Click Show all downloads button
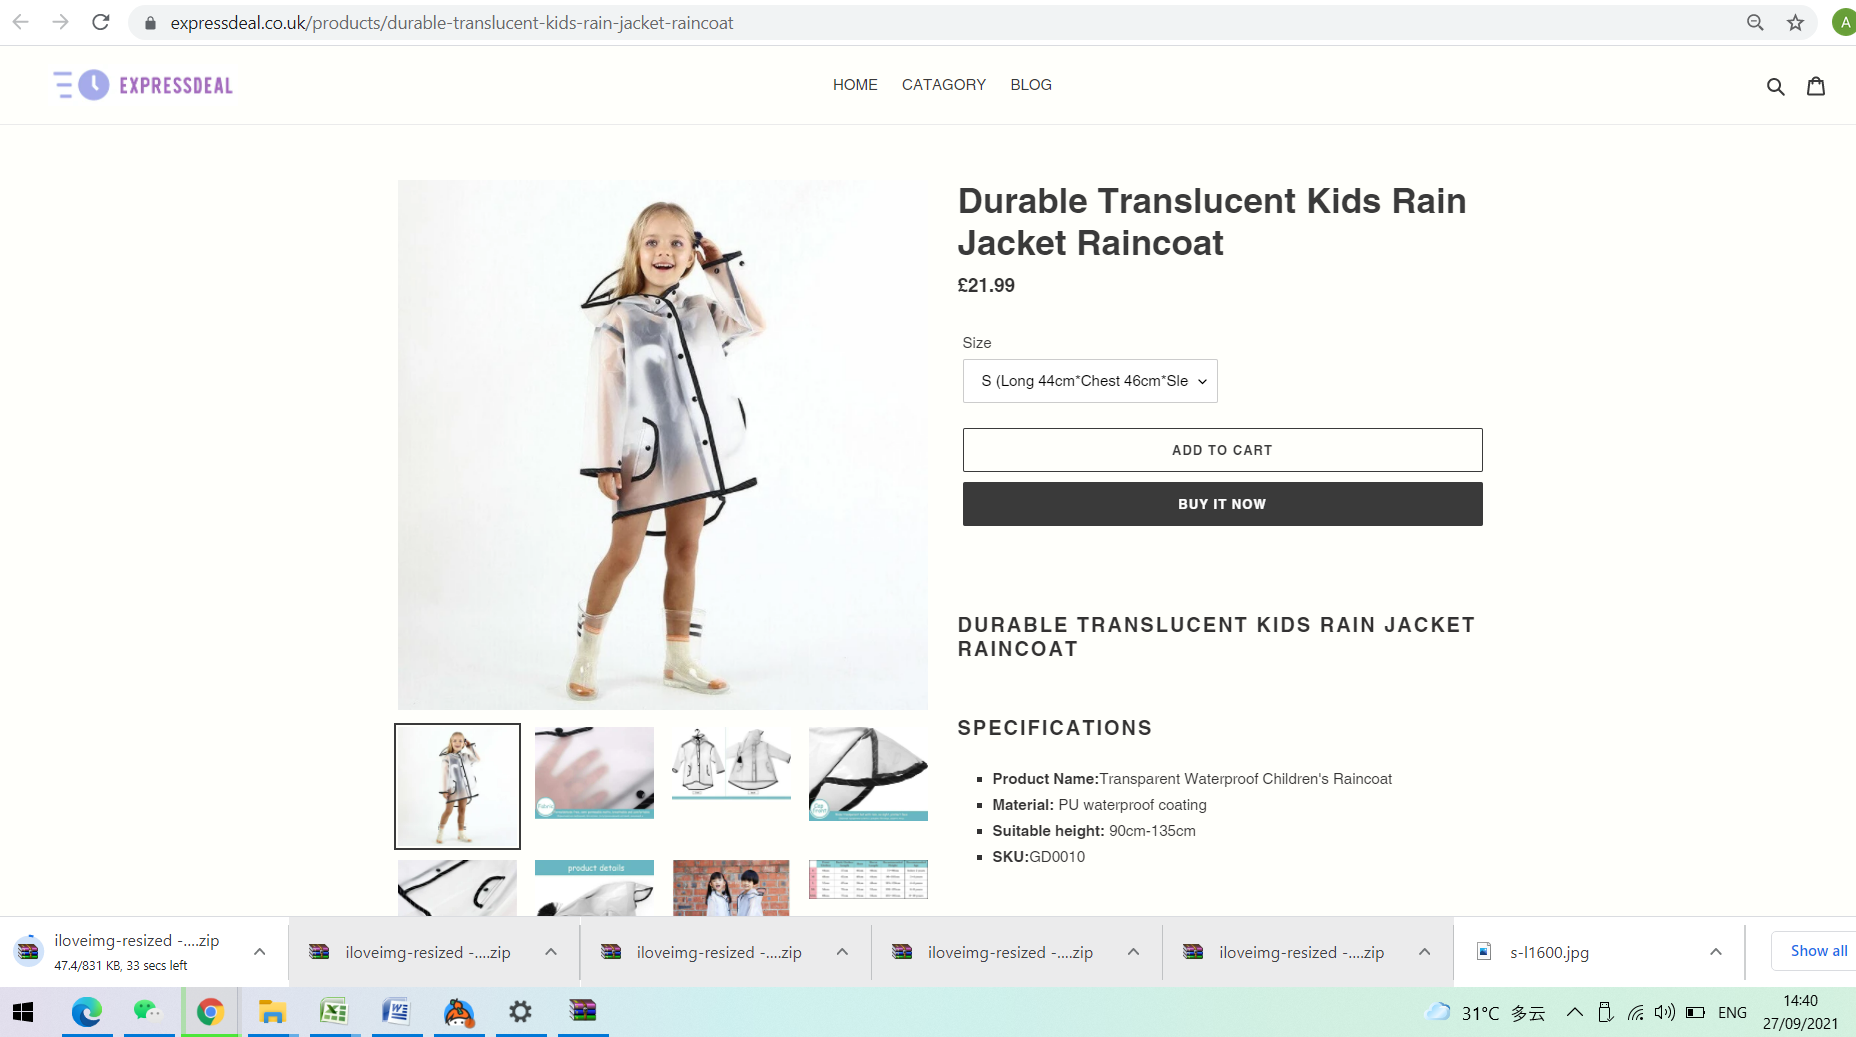The width and height of the screenshot is (1856, 1037). click(1813, 951)
